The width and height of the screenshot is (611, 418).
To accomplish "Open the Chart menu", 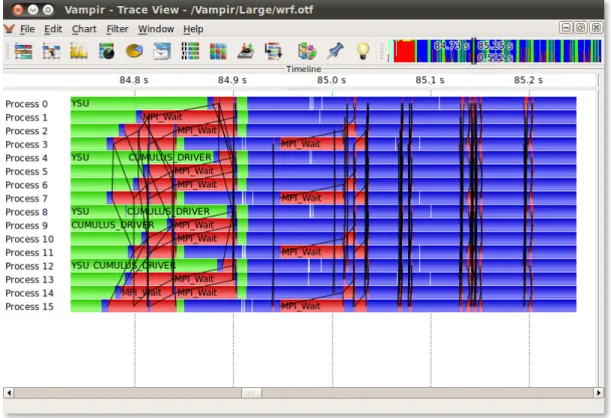I will 84,29.
